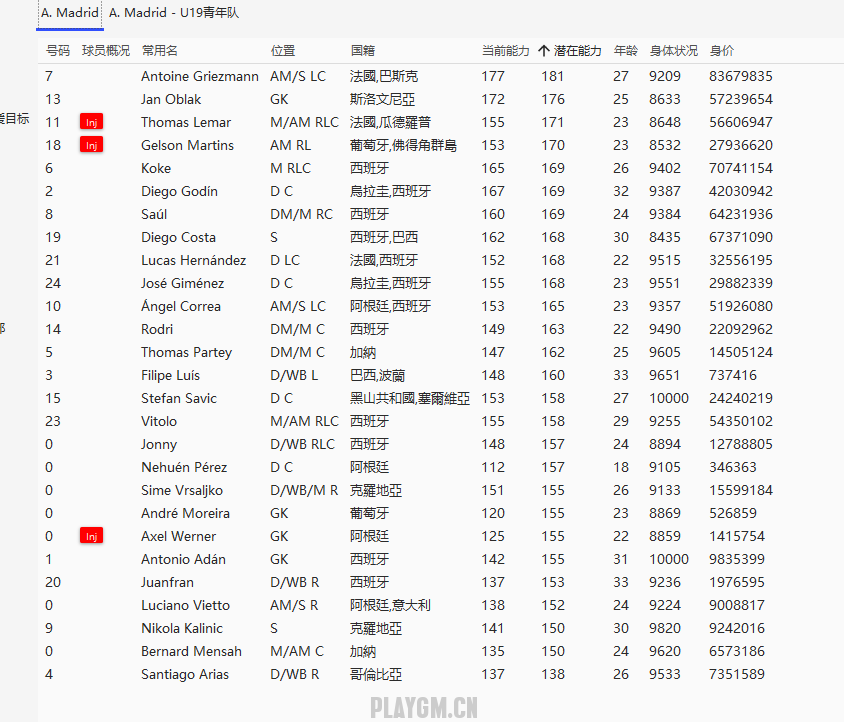Select the 身体状况 column header
Screen dimensions: 844x722
coord(673,50)
